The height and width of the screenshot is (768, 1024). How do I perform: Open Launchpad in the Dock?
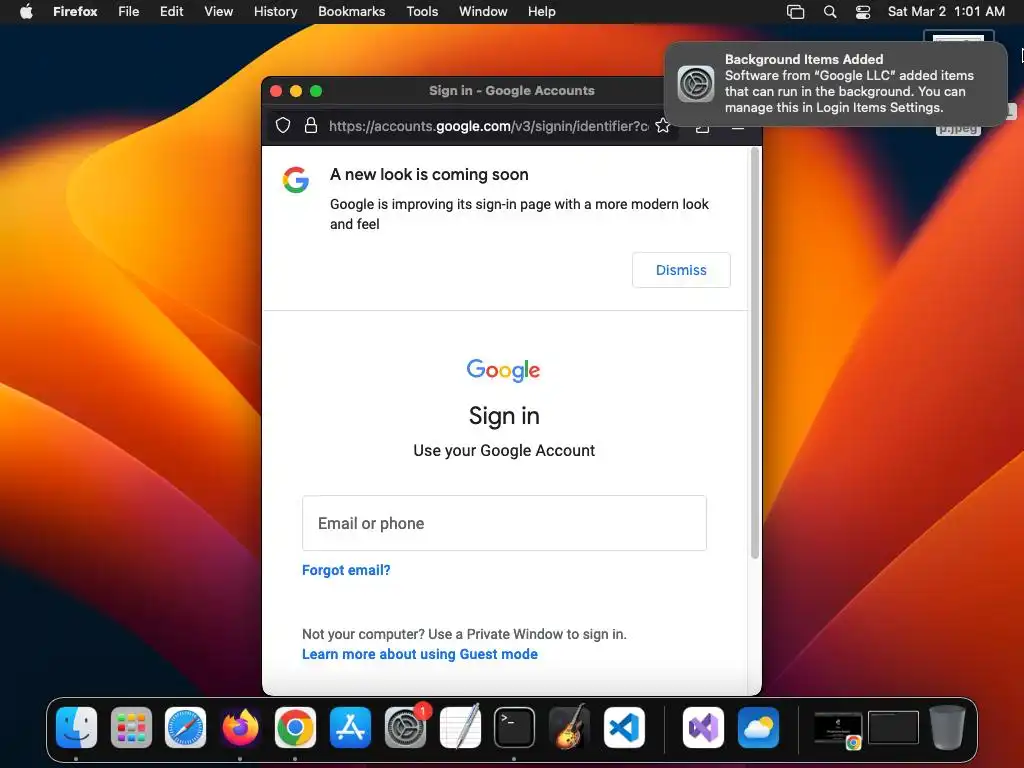click(131, 727)
